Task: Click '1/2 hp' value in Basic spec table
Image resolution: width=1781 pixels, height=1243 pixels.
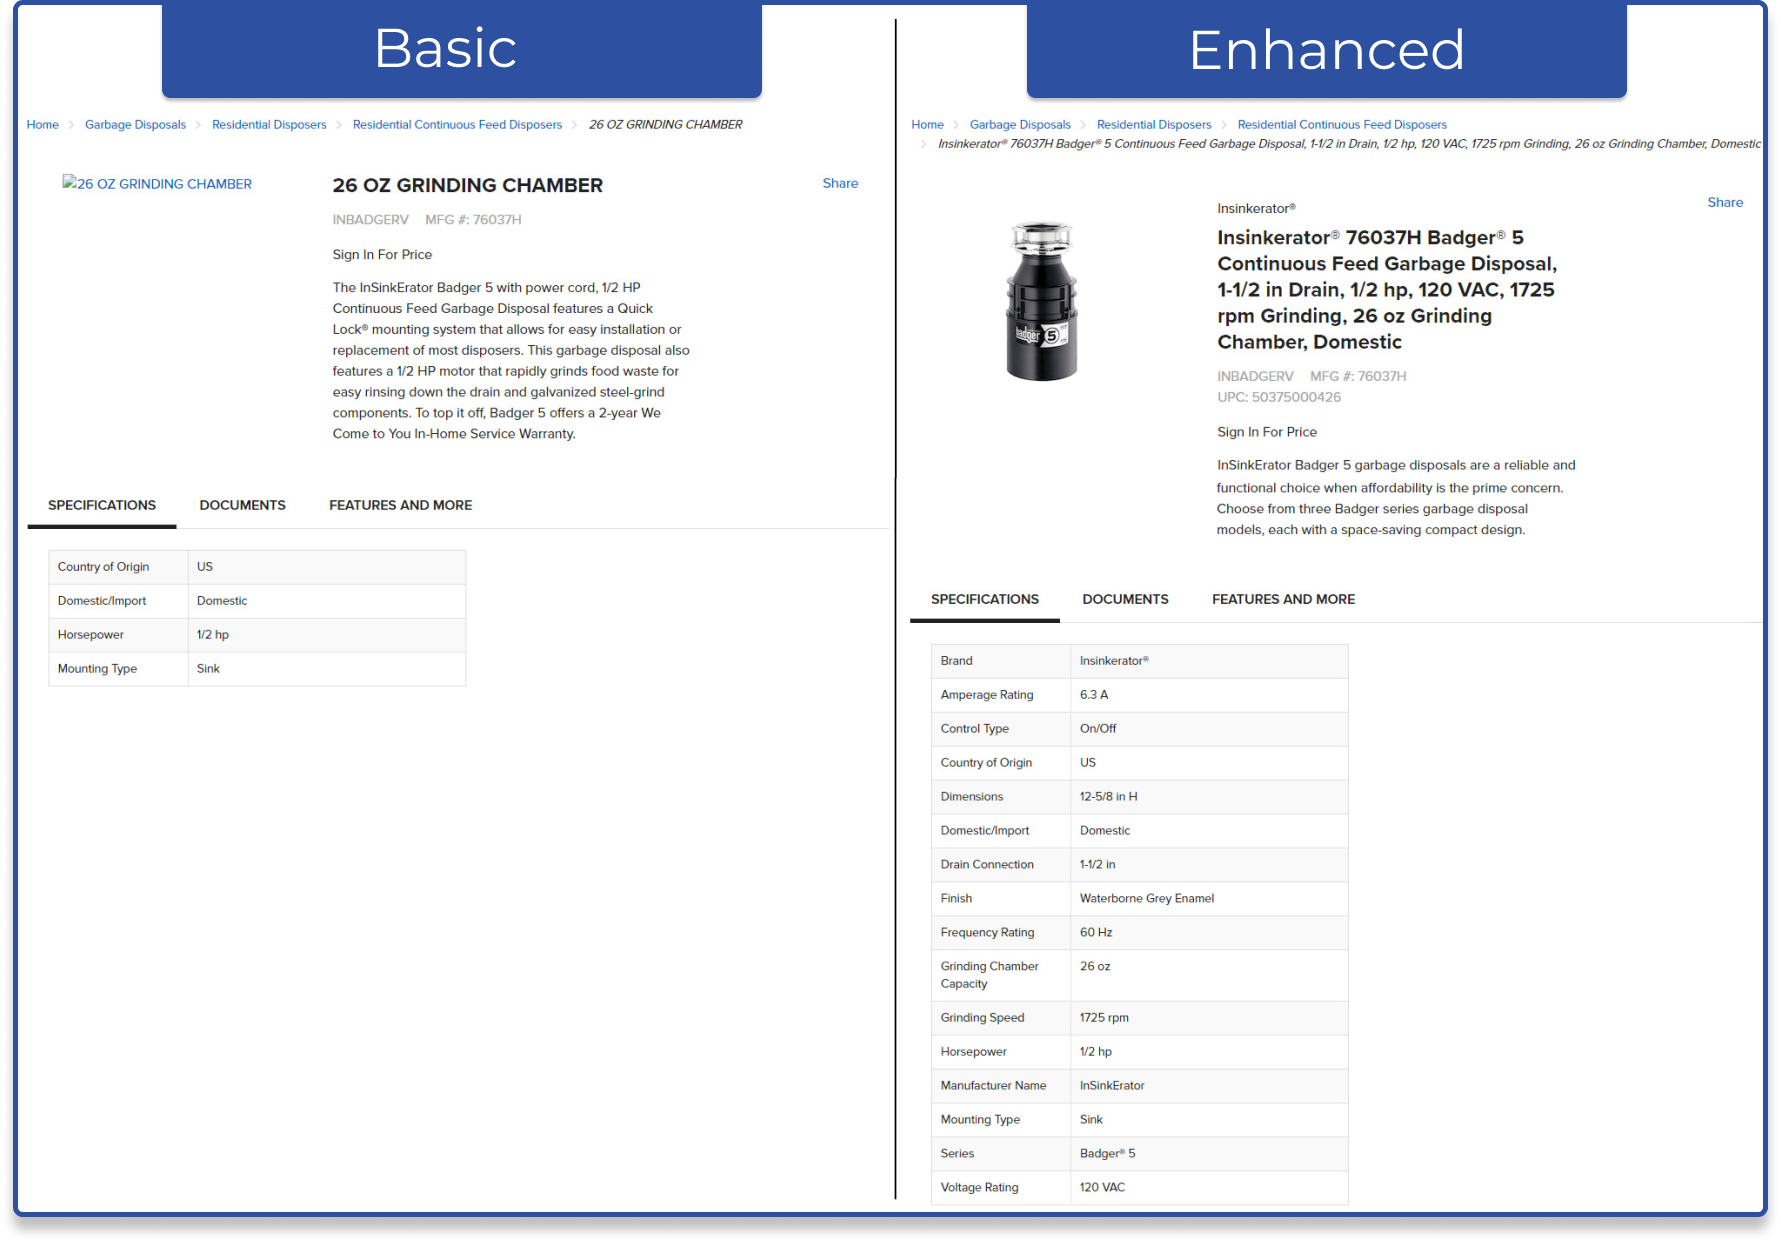Action: [x=213, y=635]
